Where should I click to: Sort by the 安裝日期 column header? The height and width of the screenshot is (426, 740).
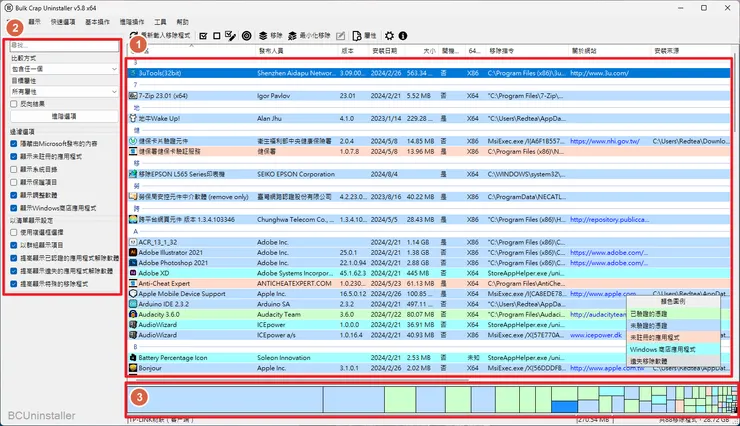[385, 50]
